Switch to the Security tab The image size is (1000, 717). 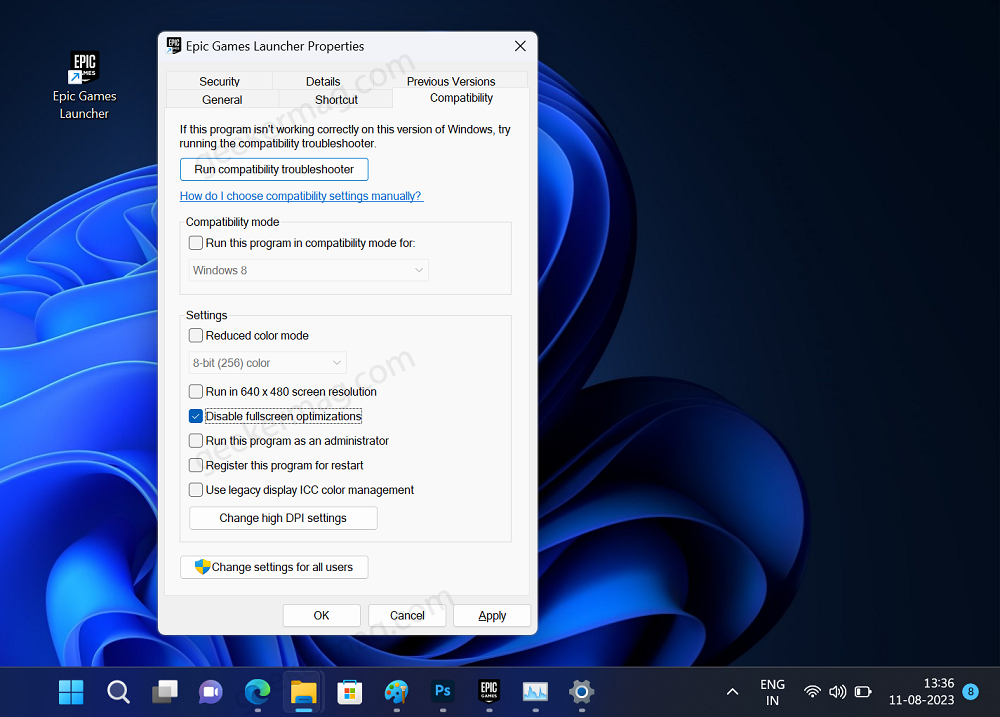(219, 81)
